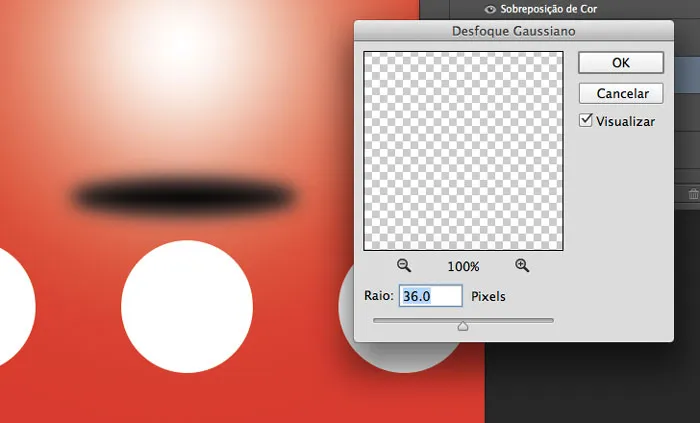
Task: Click the 100% zoom level text
Action: tap(463, 266)
